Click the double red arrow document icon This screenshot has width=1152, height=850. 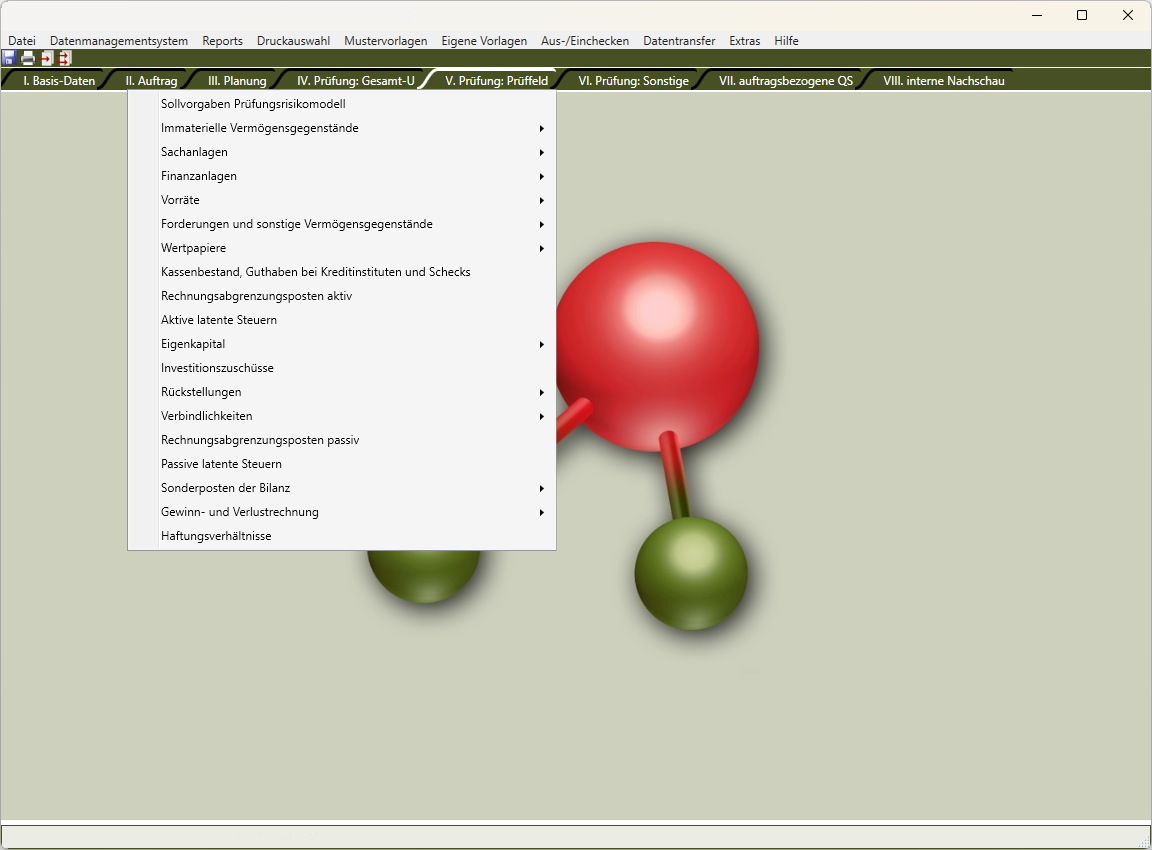coord(64,58)
